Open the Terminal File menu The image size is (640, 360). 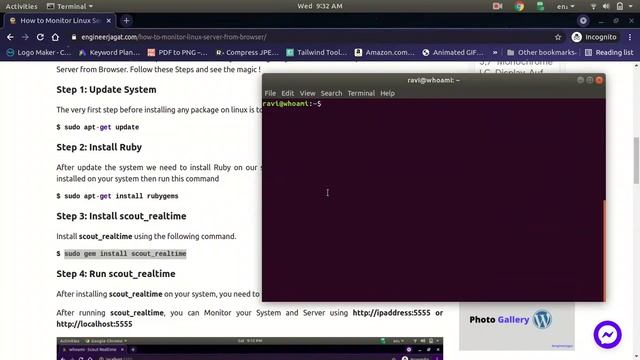pyautogui.click(x=270, y=93)
